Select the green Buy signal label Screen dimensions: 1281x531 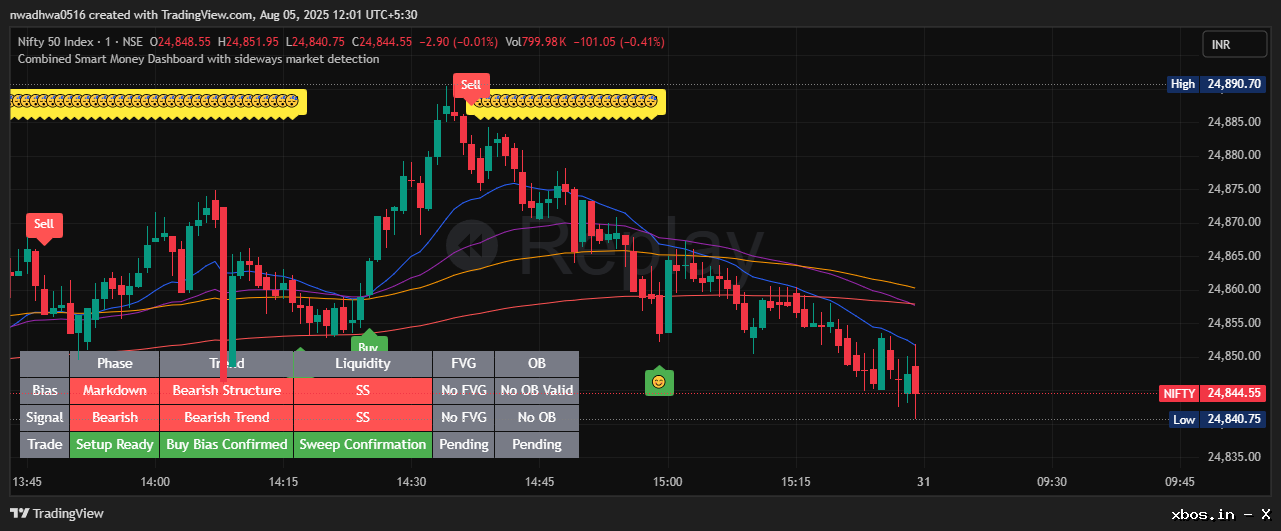pos(368,346)
